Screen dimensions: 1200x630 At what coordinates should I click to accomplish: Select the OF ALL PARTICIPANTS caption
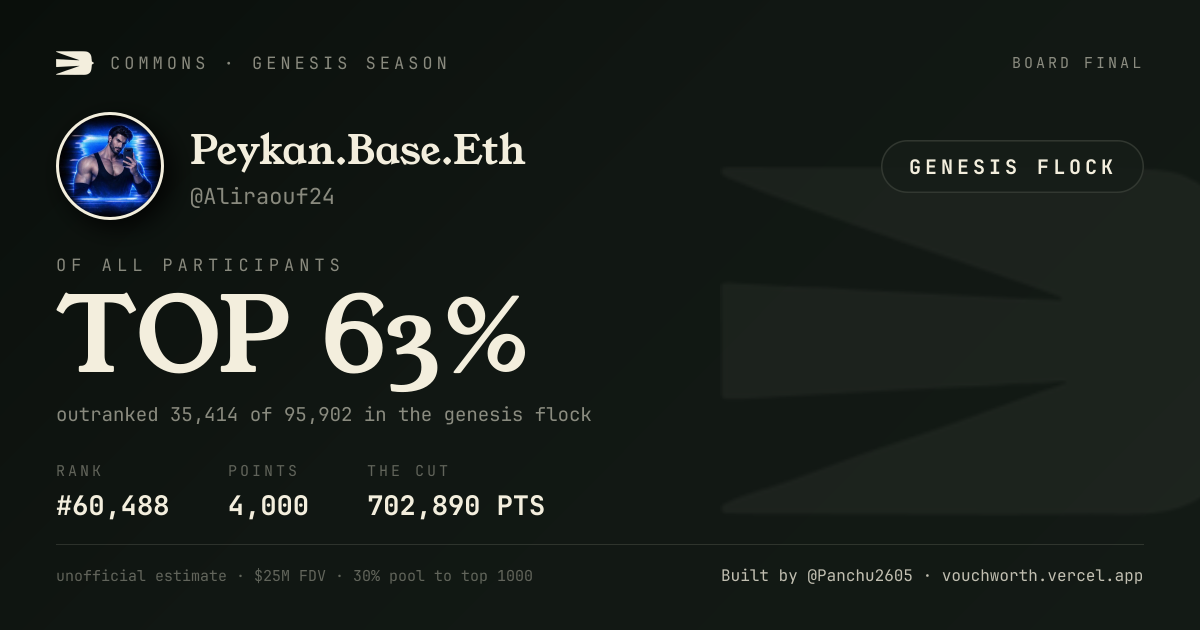tap(199, 265)
